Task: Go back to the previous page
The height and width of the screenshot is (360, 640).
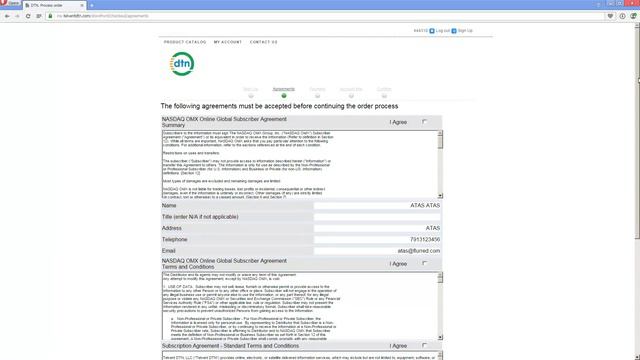Action: point(7,16)
